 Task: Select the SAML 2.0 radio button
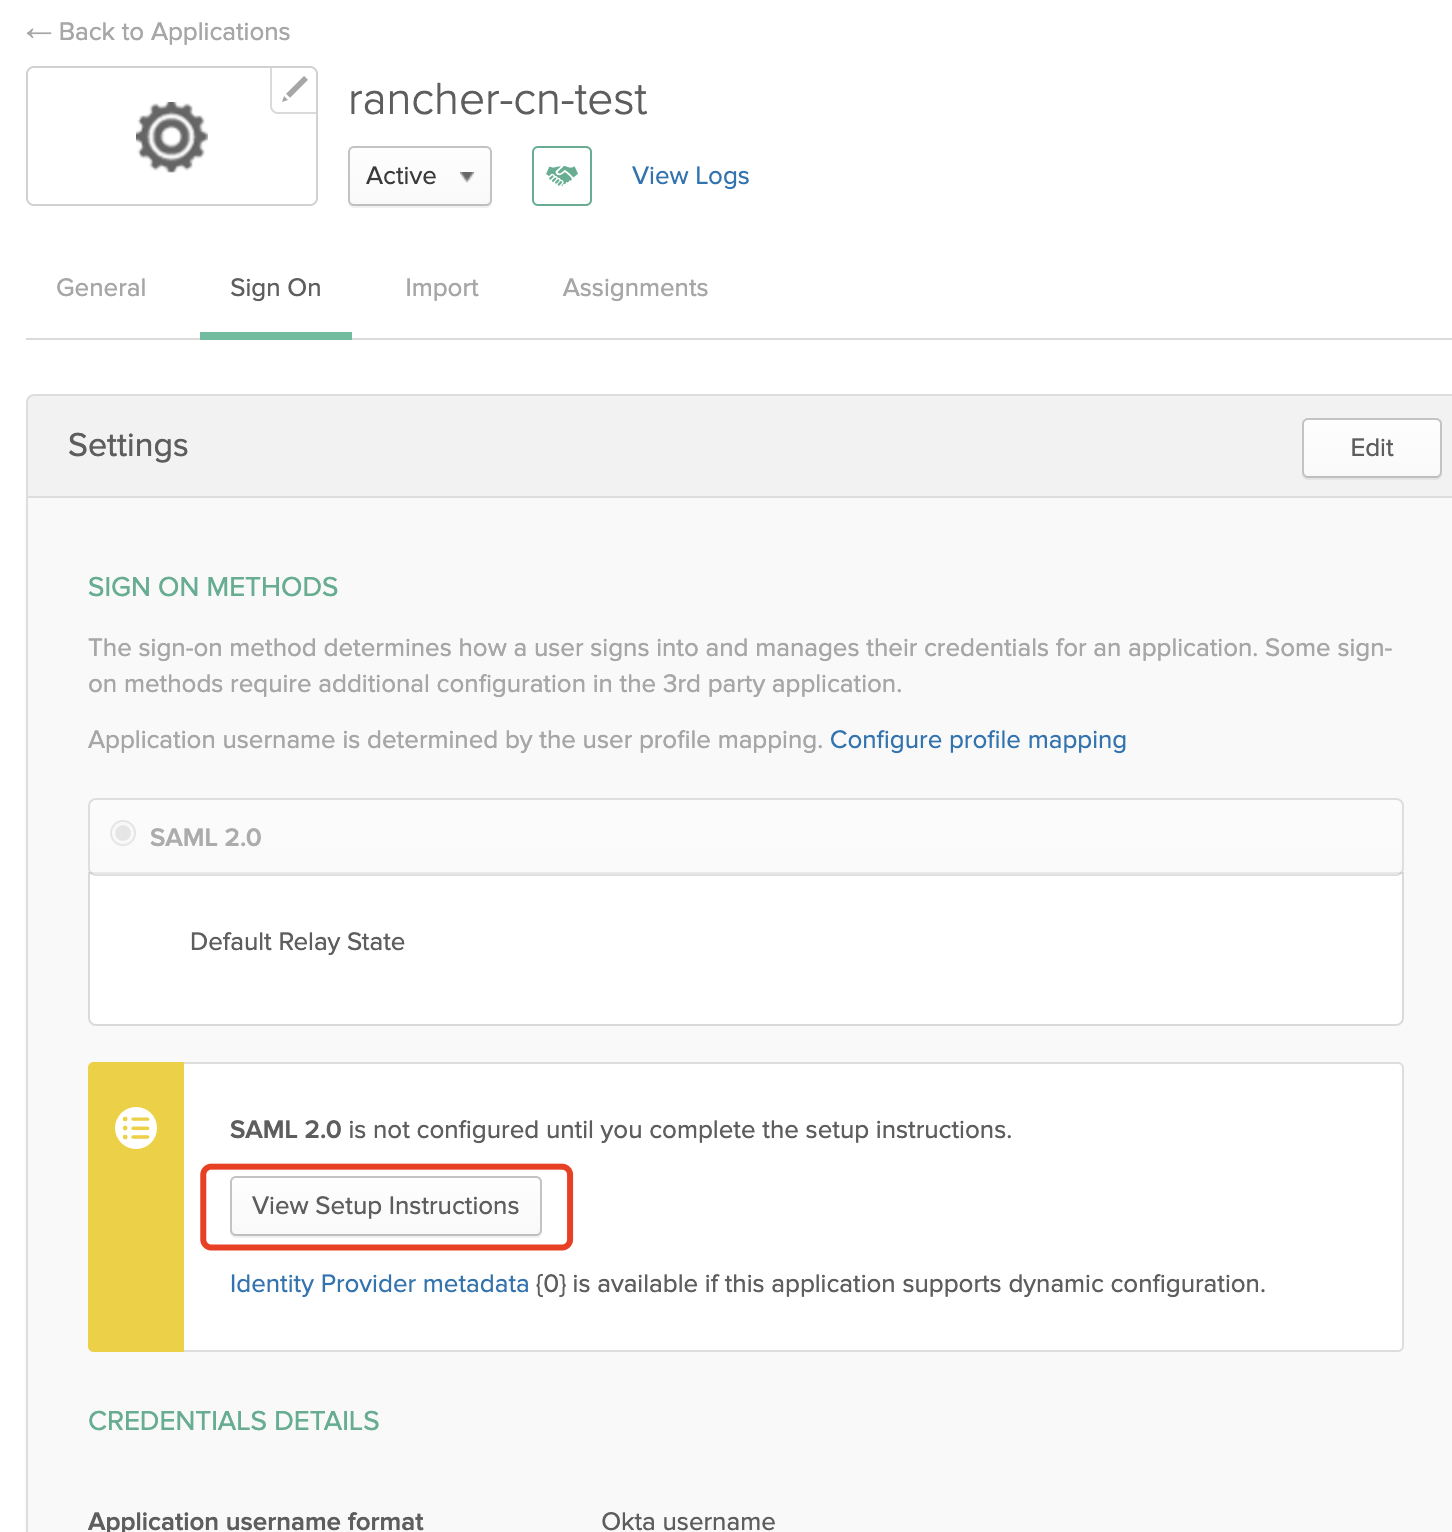[123, 833]
